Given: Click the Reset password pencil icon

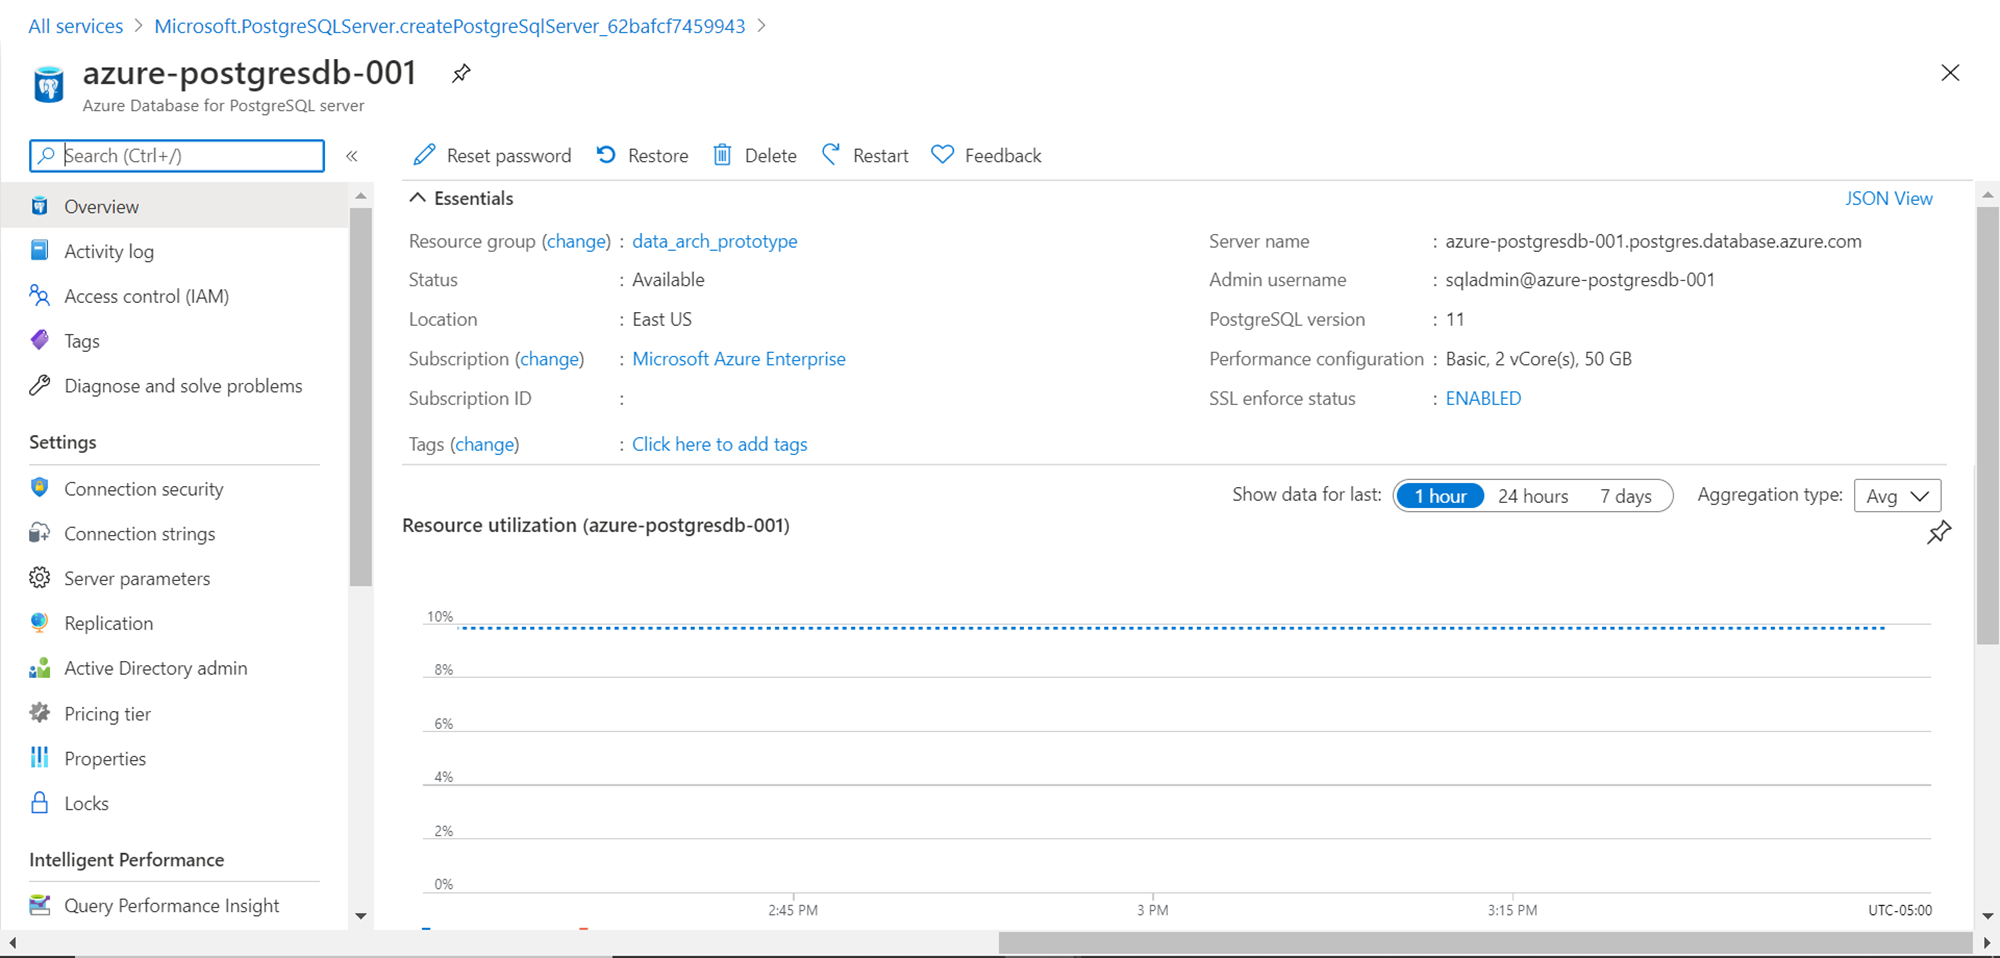Looking at the screenshot, I should pyautogui.click(x=425, y=155).
